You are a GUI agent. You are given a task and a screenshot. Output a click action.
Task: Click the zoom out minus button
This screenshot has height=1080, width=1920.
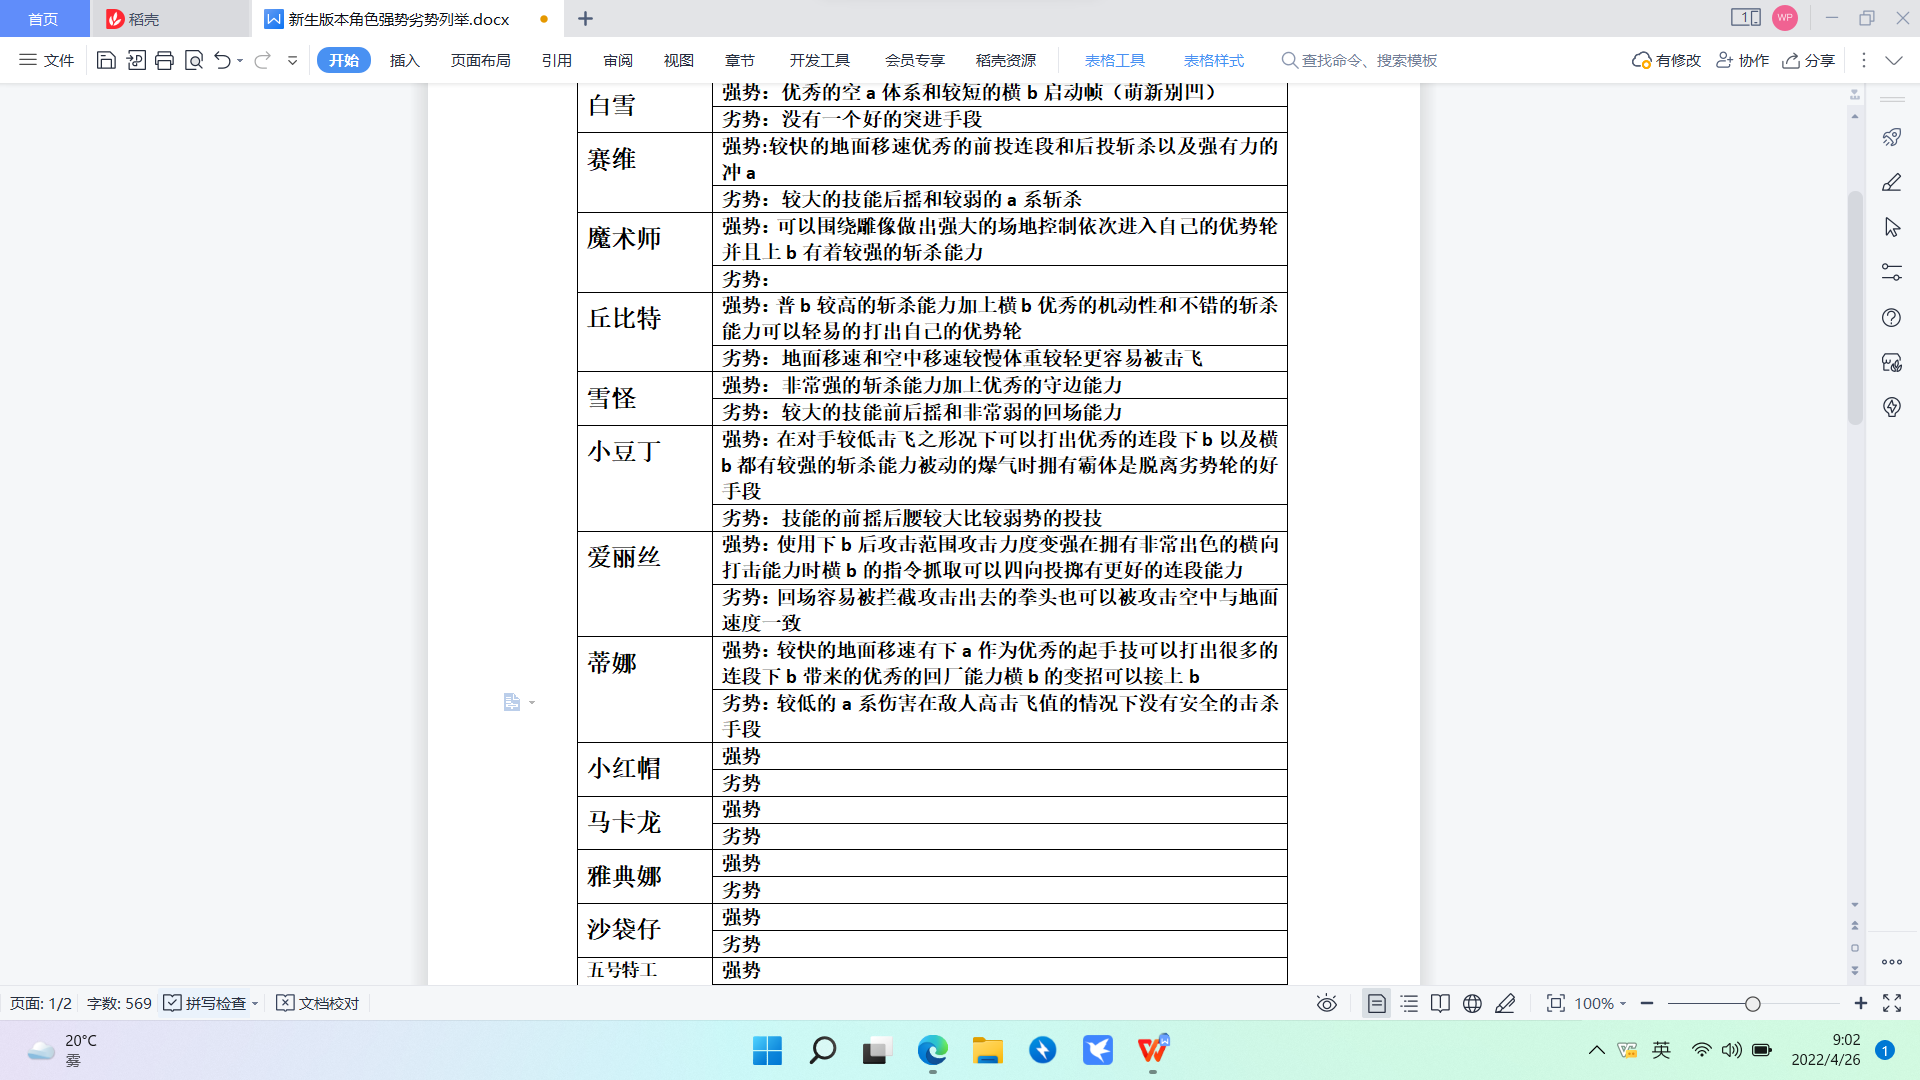coord(1647,1003)
